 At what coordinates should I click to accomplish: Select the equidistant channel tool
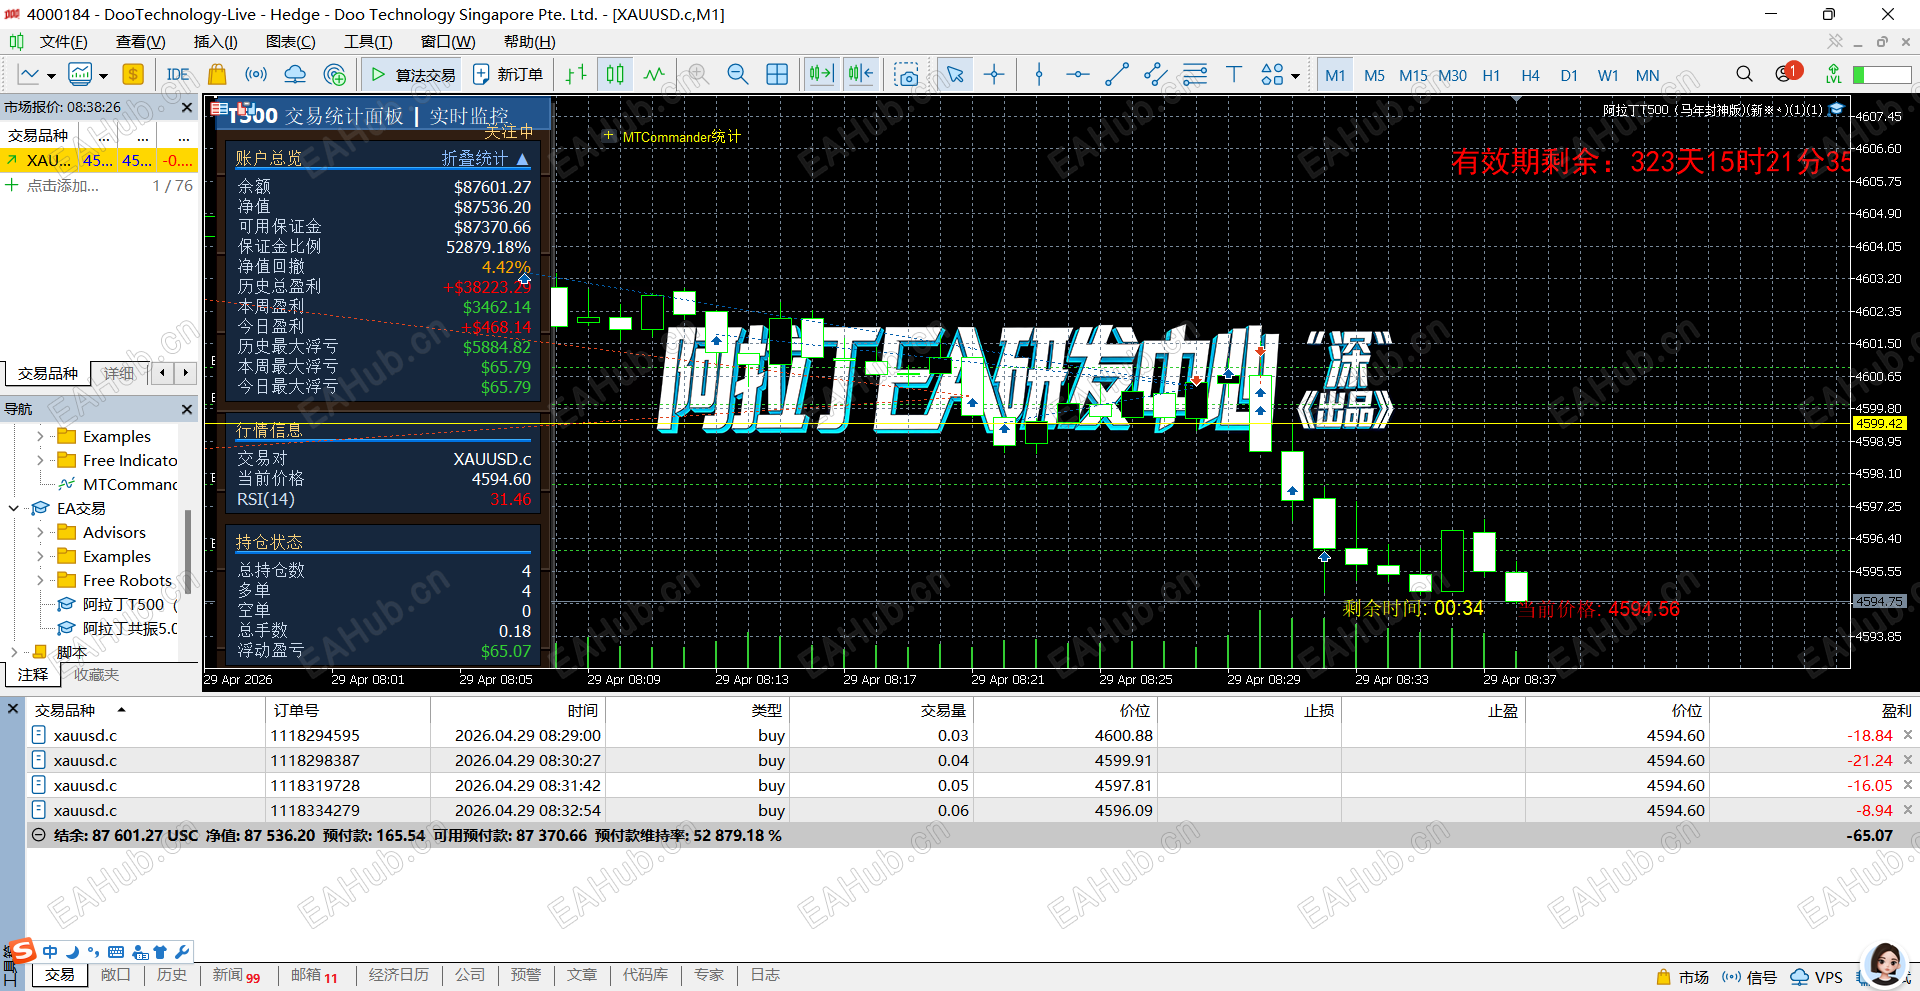(x=1156, y=75)
